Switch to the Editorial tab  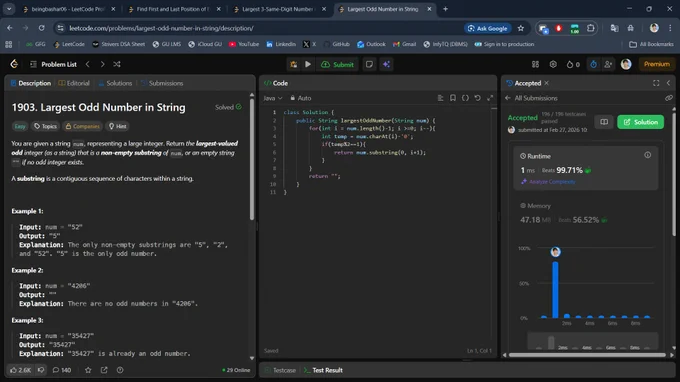coord(74,83)
